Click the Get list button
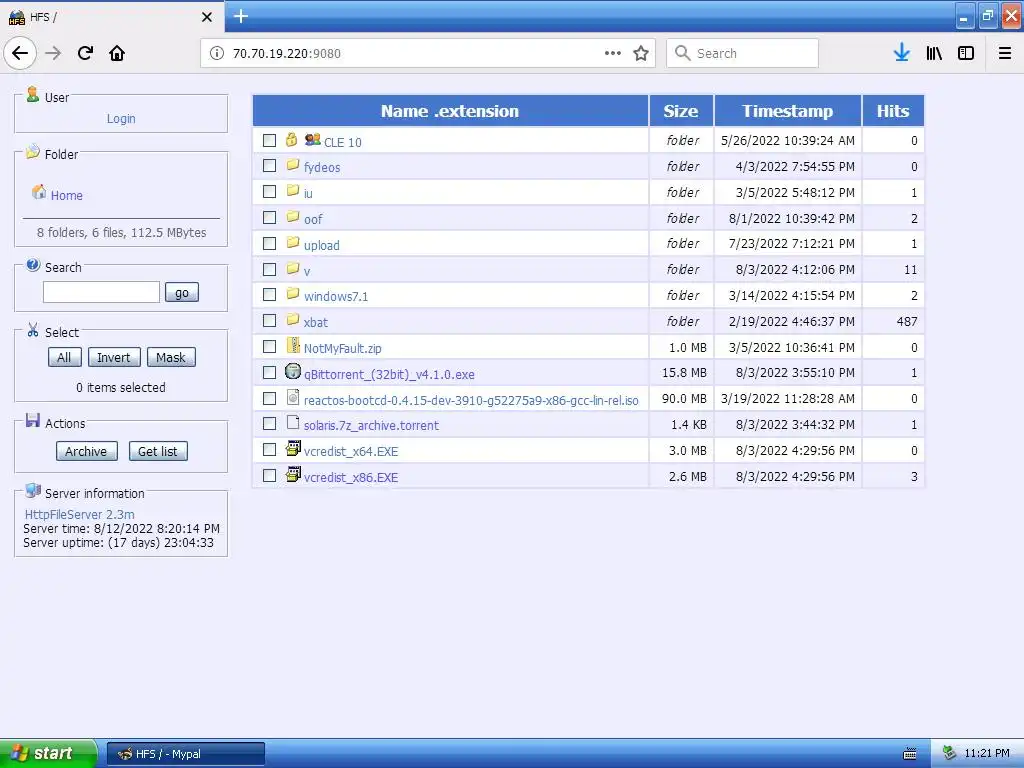Screen dimensions: 1024x768 pos(158,451)
